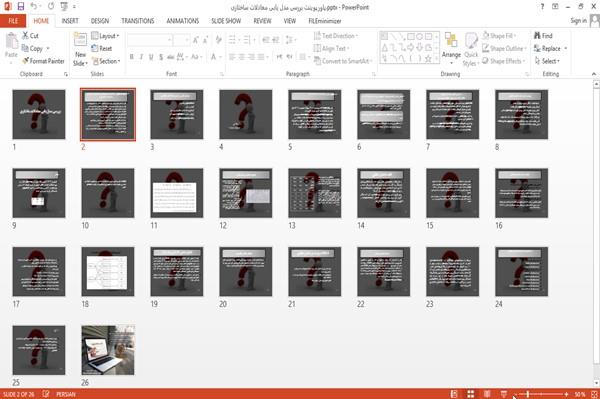Click PERSIAN language indicator
600x399 pixels.
tap(65, 394)
